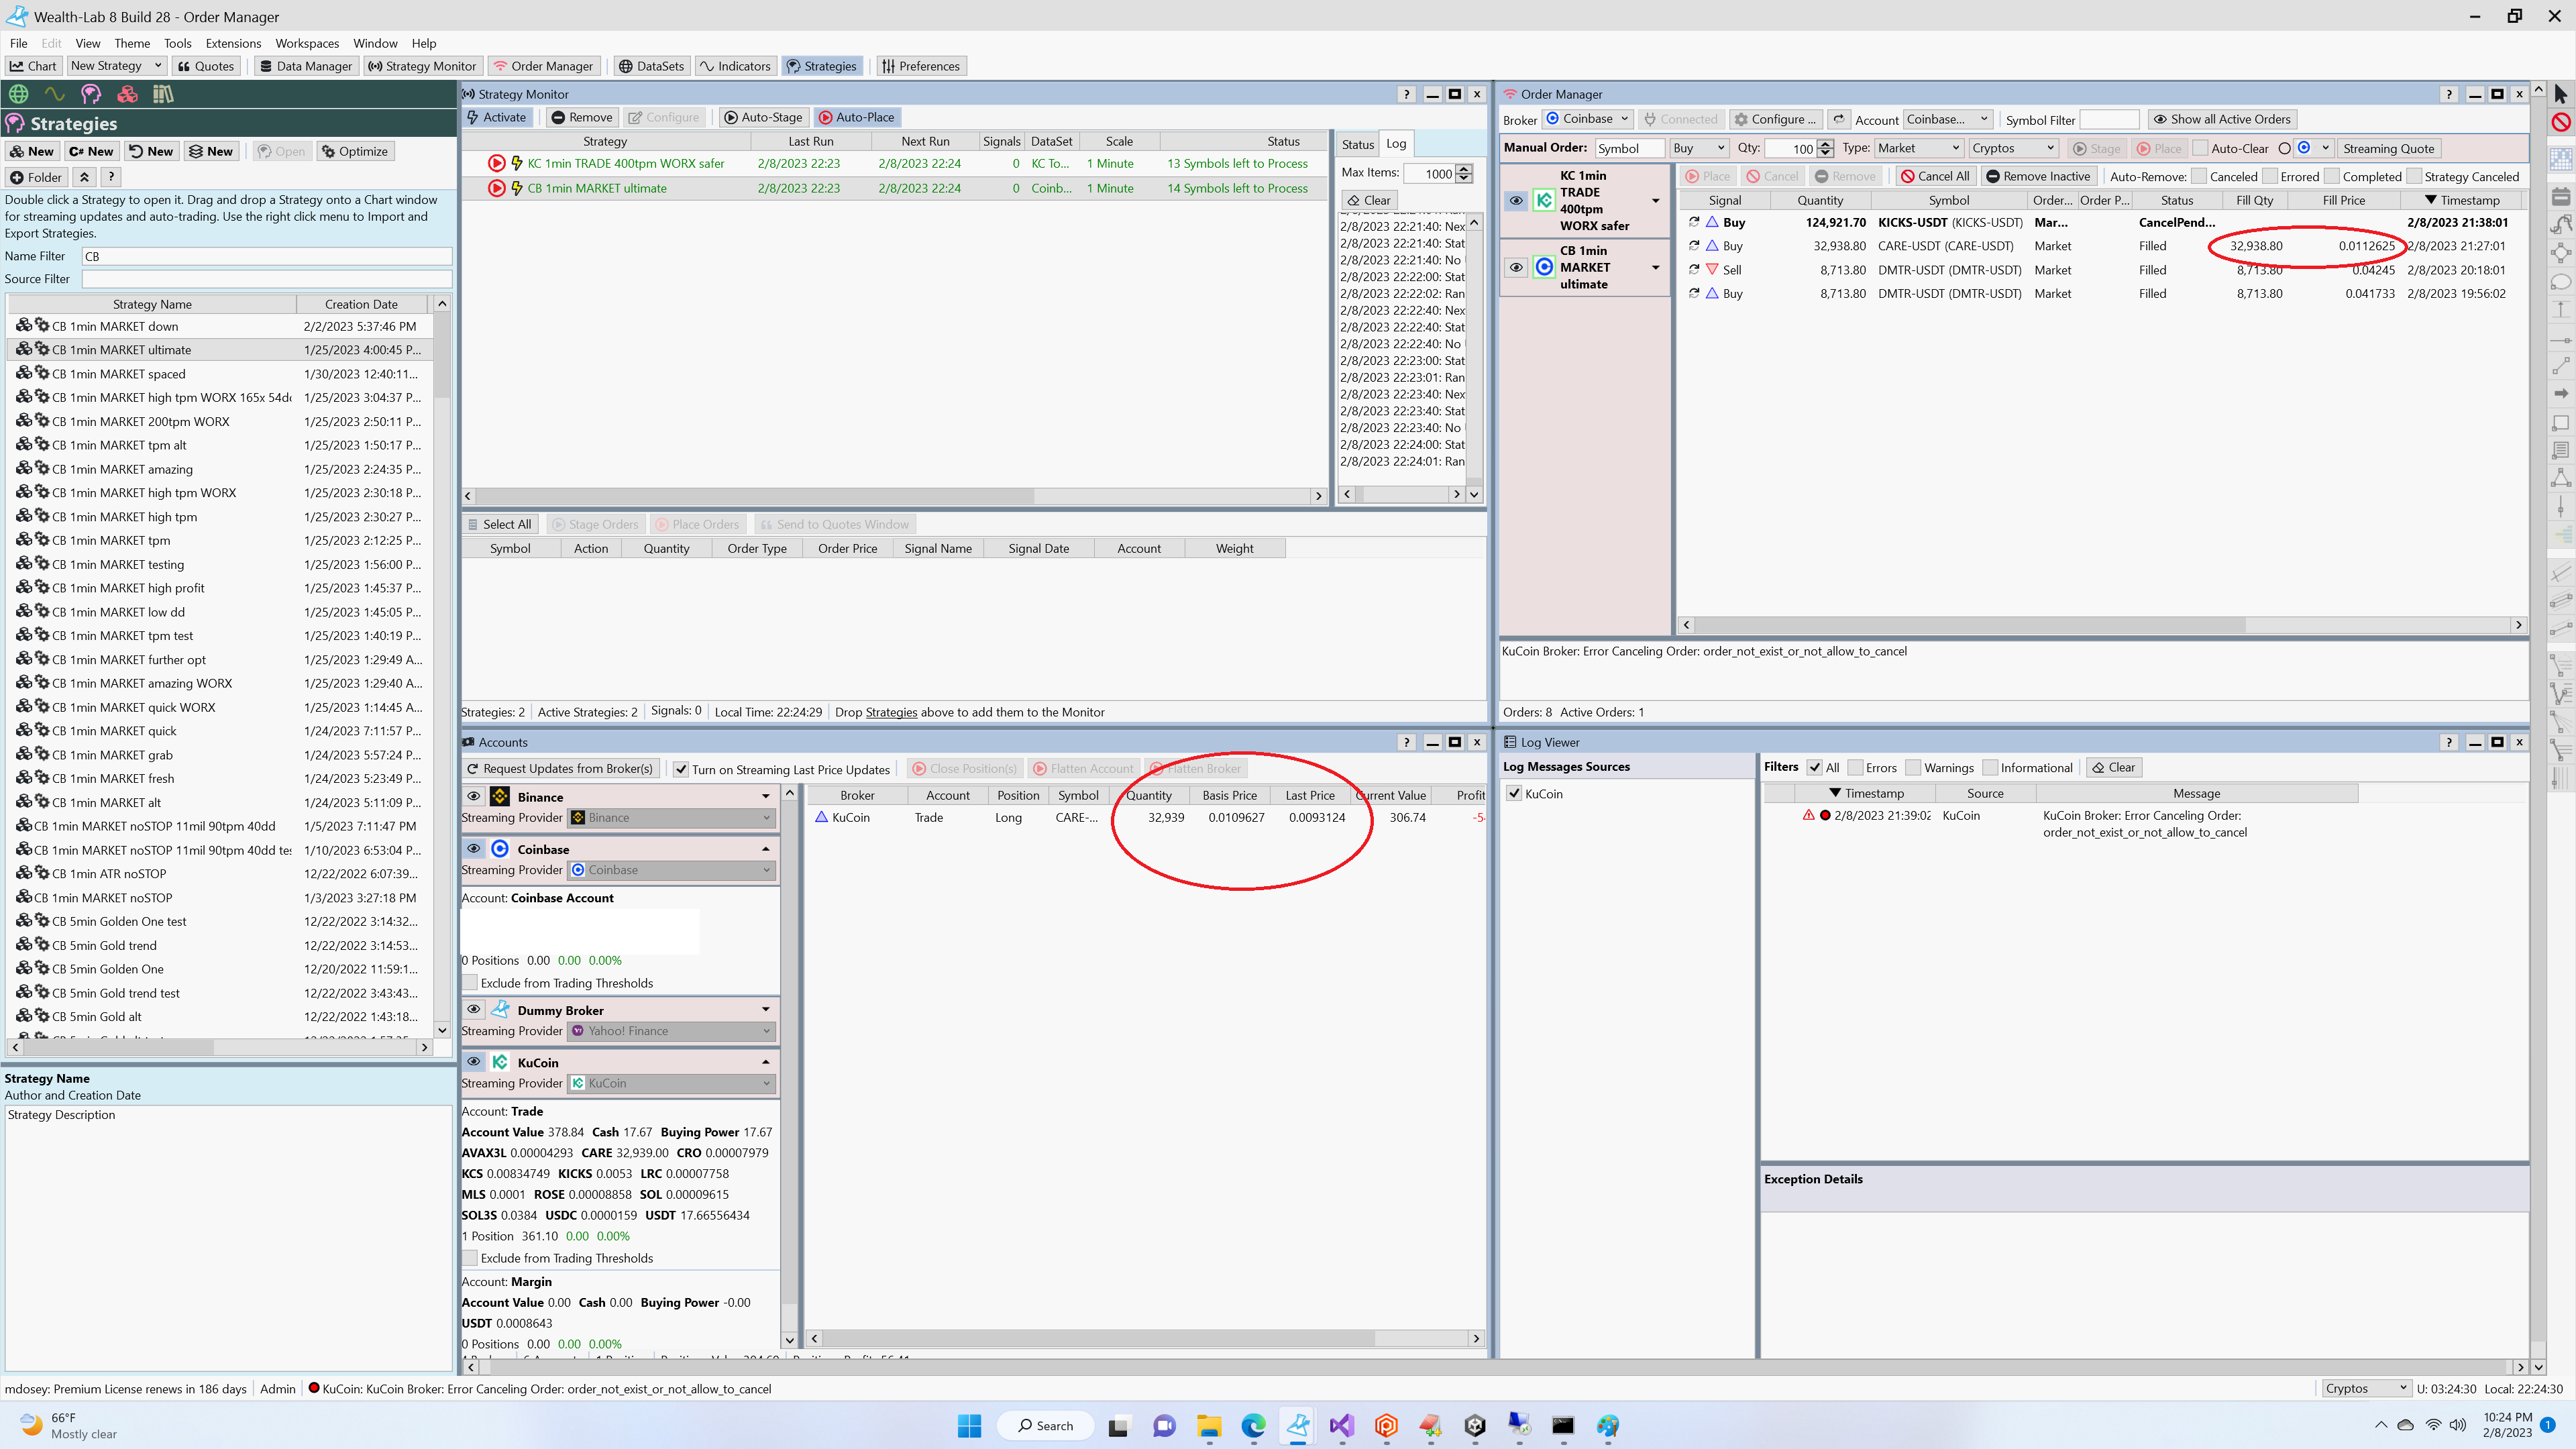Click the Name Filter input field

tap(266, 256)
